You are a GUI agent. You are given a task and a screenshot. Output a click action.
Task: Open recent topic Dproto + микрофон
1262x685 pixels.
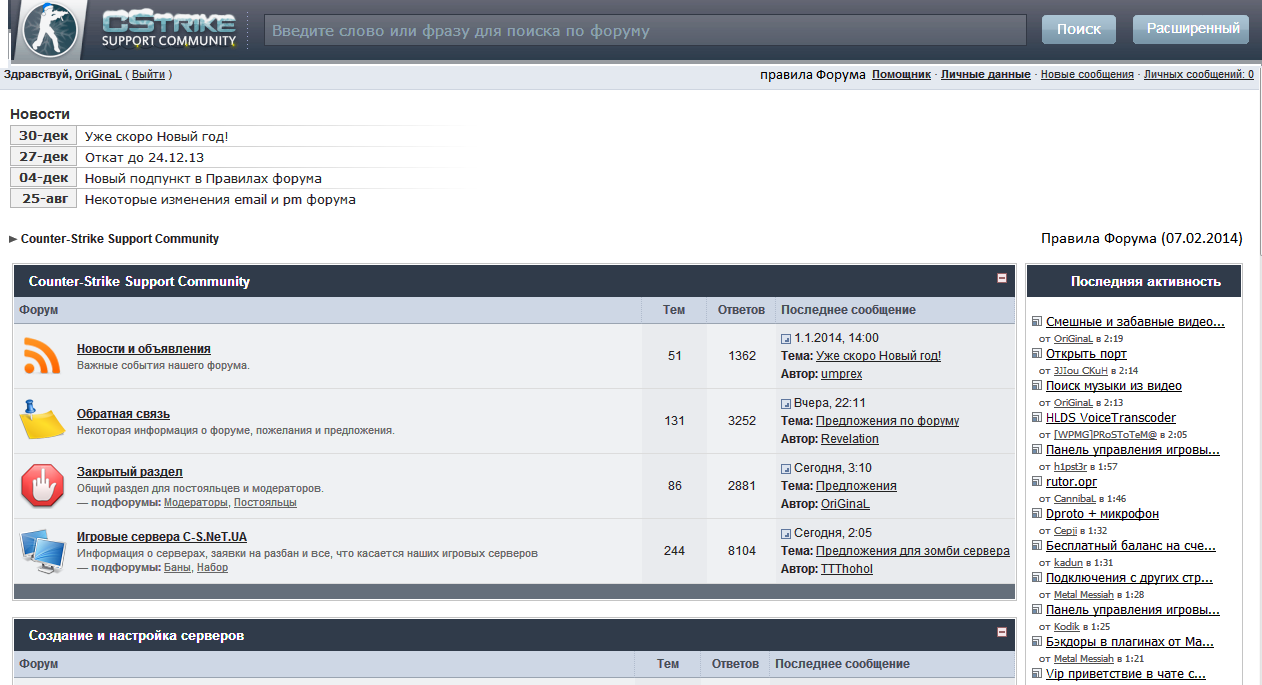pyautogui.click(x=1102, y=514)
